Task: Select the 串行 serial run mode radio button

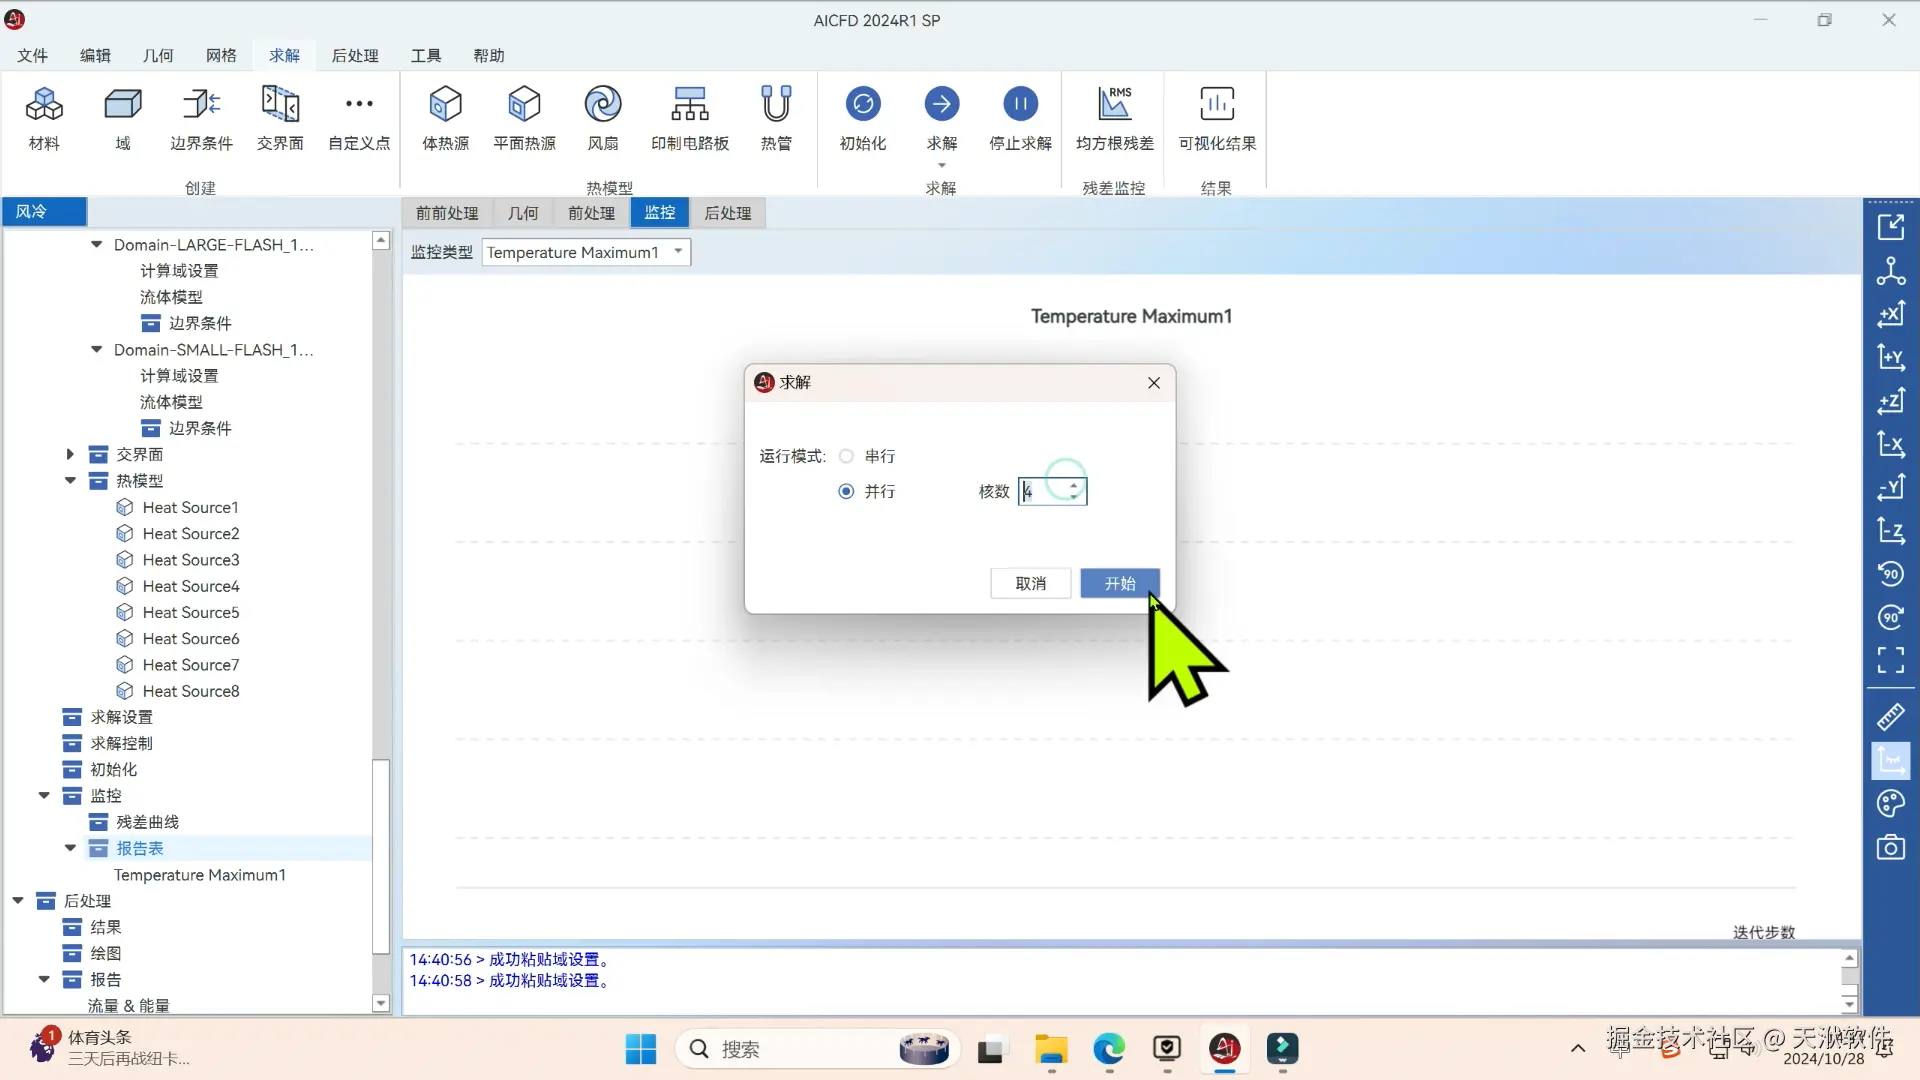Action: [x=847, y=456]
